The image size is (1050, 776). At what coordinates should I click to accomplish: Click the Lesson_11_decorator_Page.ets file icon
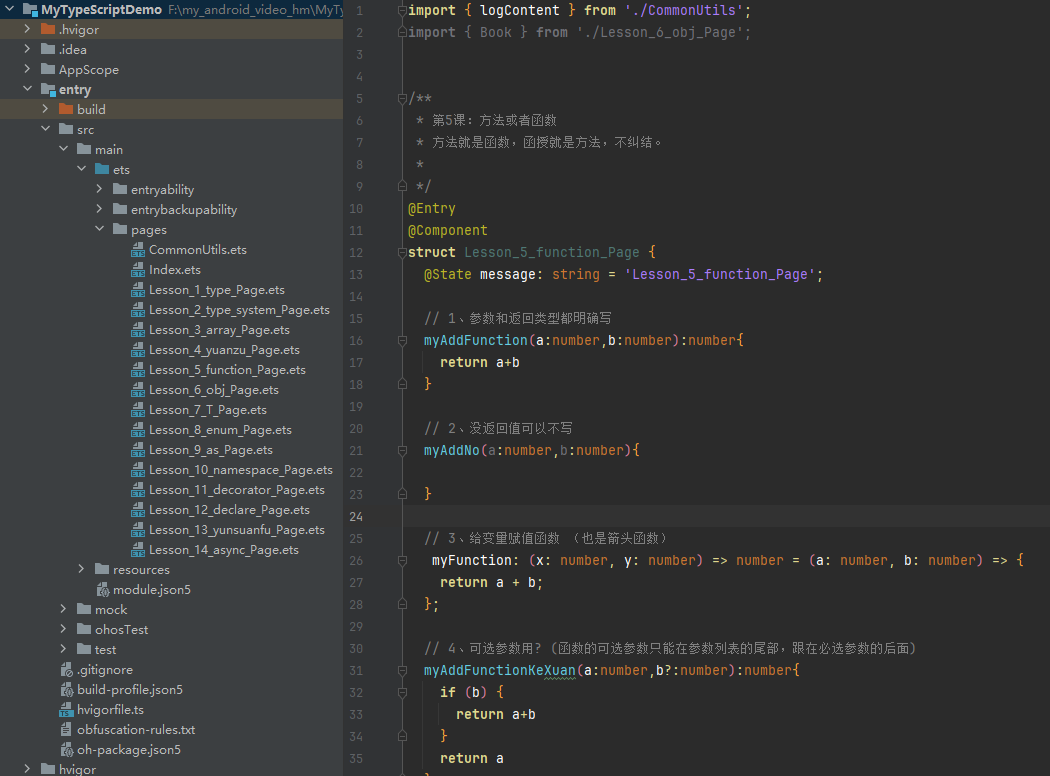coord(138,490)
